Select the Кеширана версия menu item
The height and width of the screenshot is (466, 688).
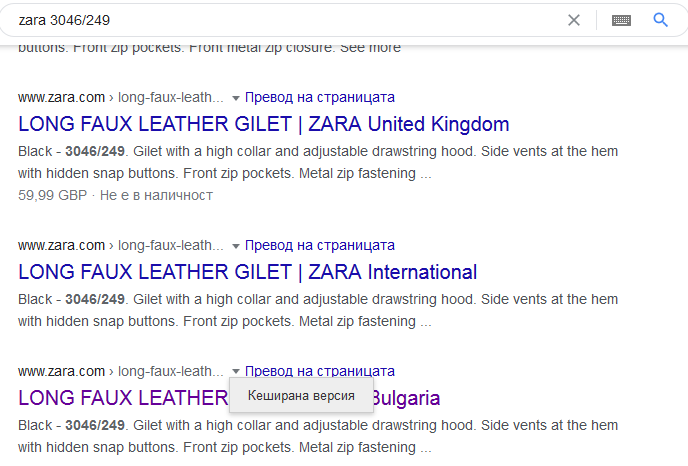(x=301, y=396)
